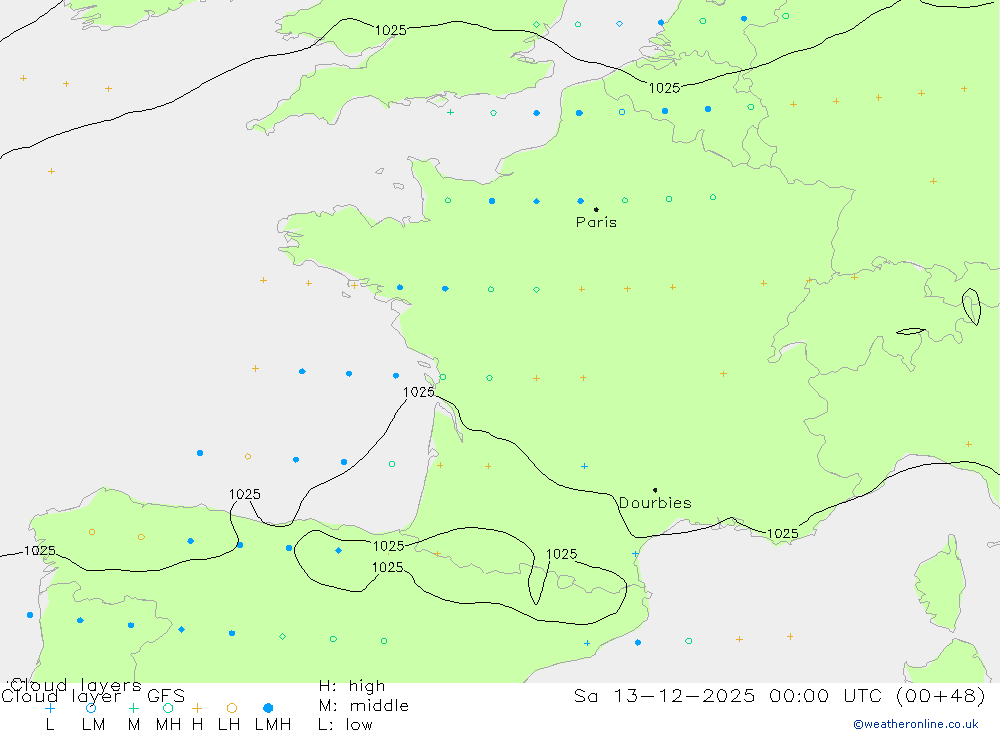Click the green plus M legend symbol
The image size is (1000, 733).
click(133, 708)
